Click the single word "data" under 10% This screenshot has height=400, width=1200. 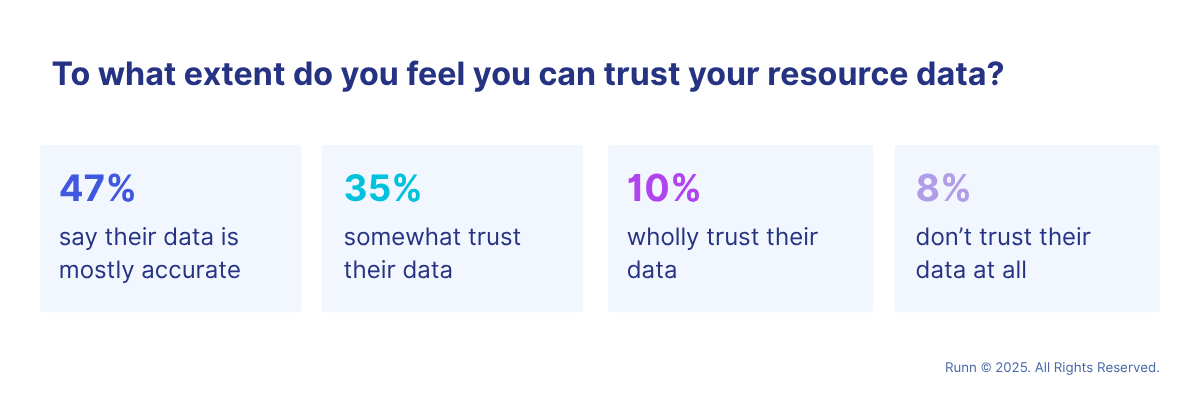tap(652, 270)
